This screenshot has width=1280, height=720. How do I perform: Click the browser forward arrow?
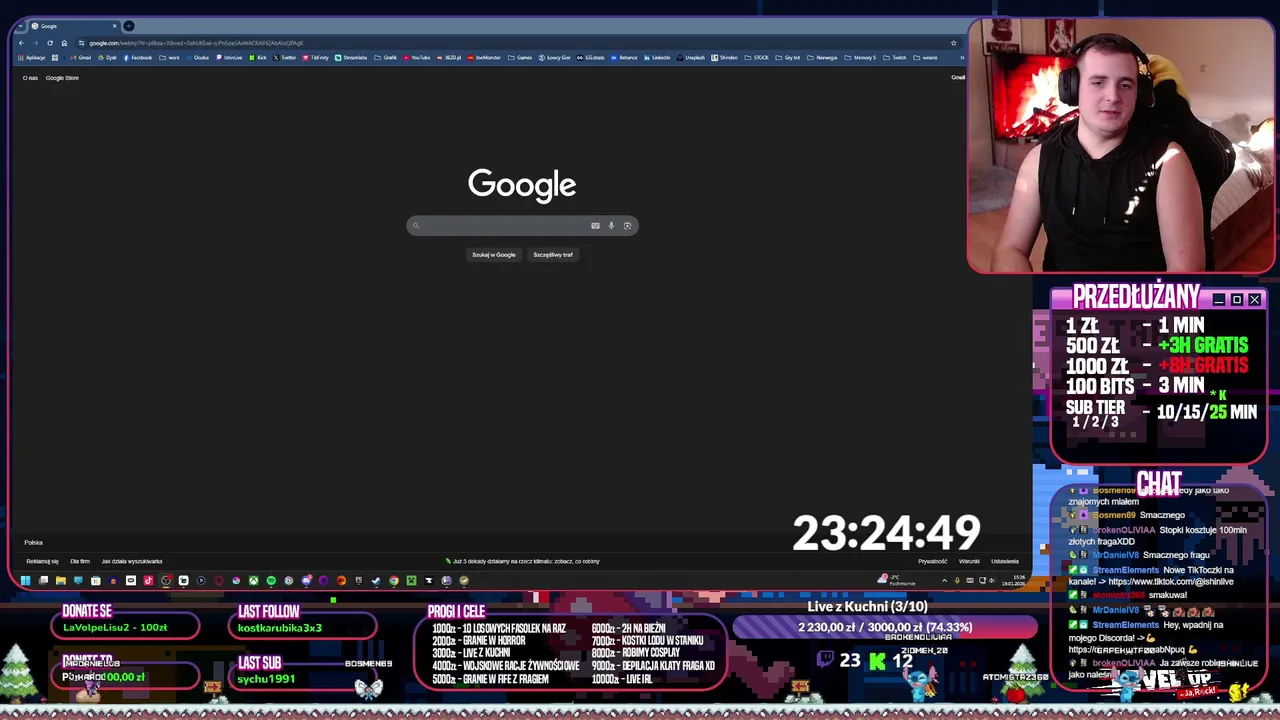pos(36,43)
